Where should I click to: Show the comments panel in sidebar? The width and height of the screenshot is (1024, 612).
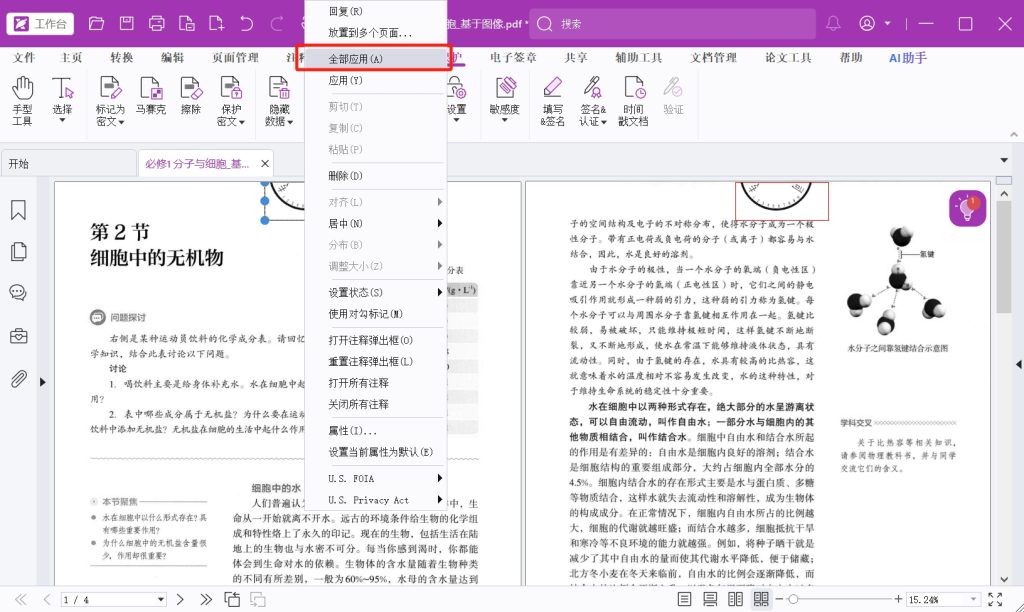coord(18,293)
